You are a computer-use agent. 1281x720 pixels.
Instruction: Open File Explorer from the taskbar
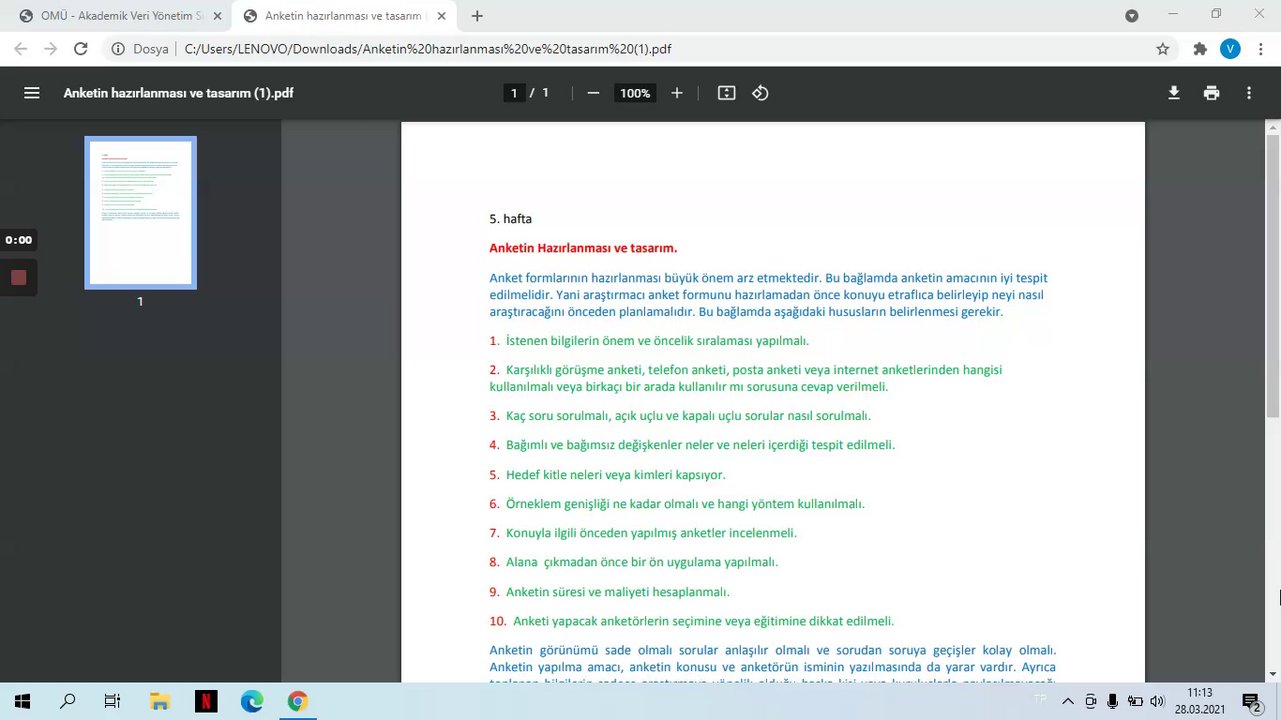pos(159,701)
